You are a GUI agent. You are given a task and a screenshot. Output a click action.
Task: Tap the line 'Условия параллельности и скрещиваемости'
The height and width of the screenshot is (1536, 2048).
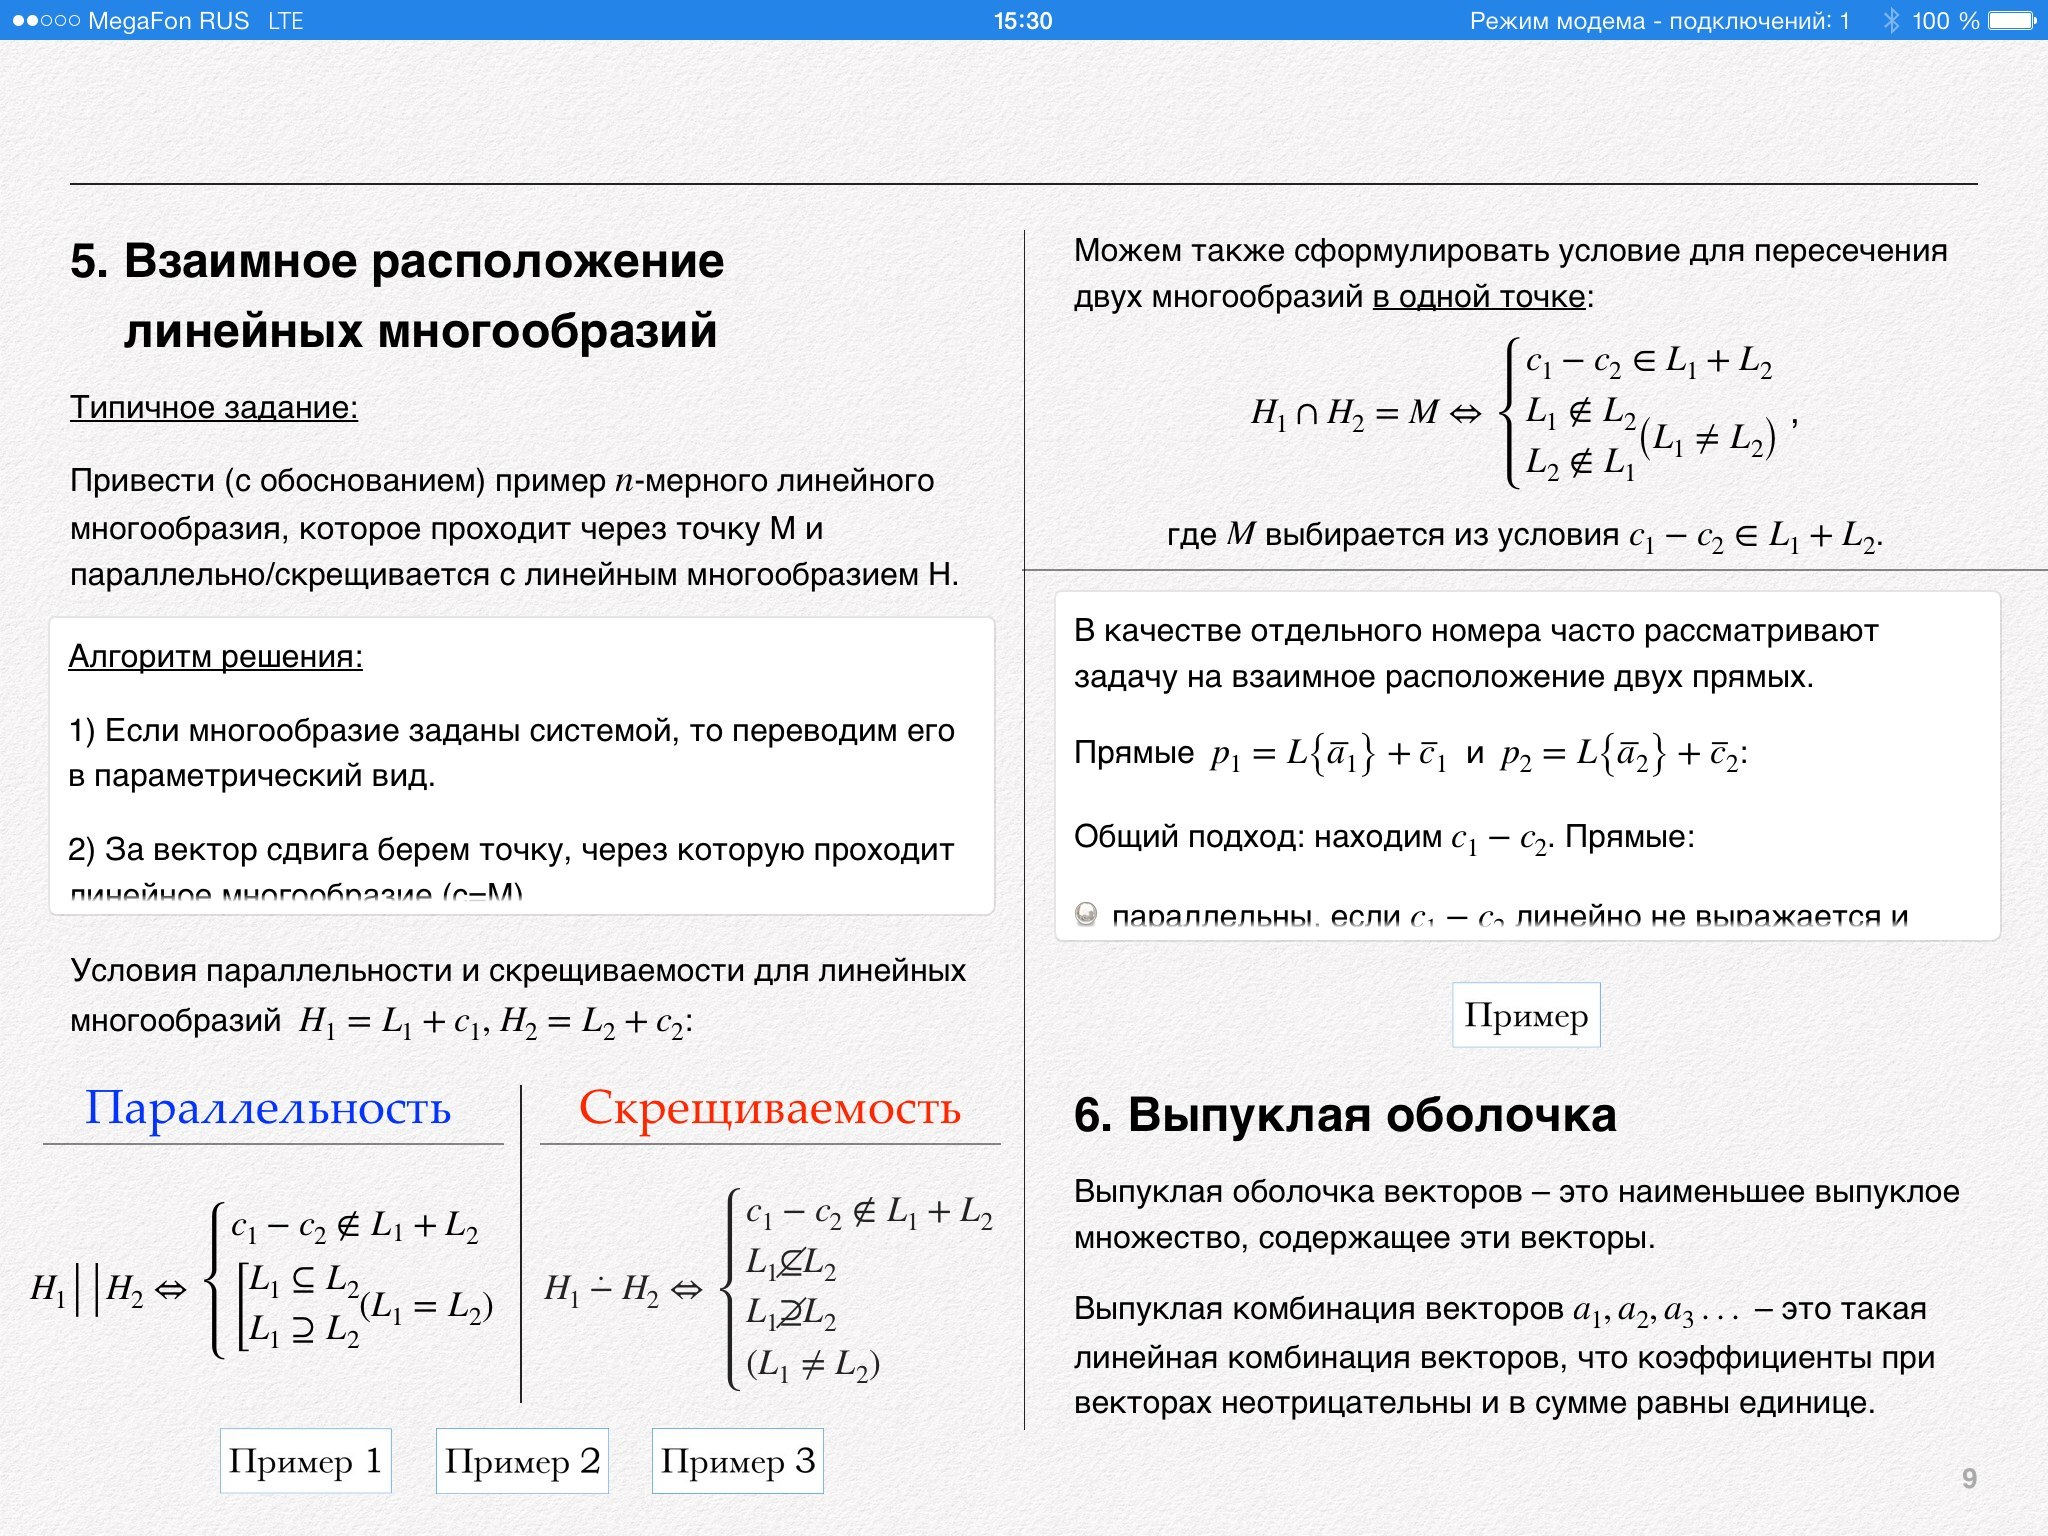coord(518,971)
